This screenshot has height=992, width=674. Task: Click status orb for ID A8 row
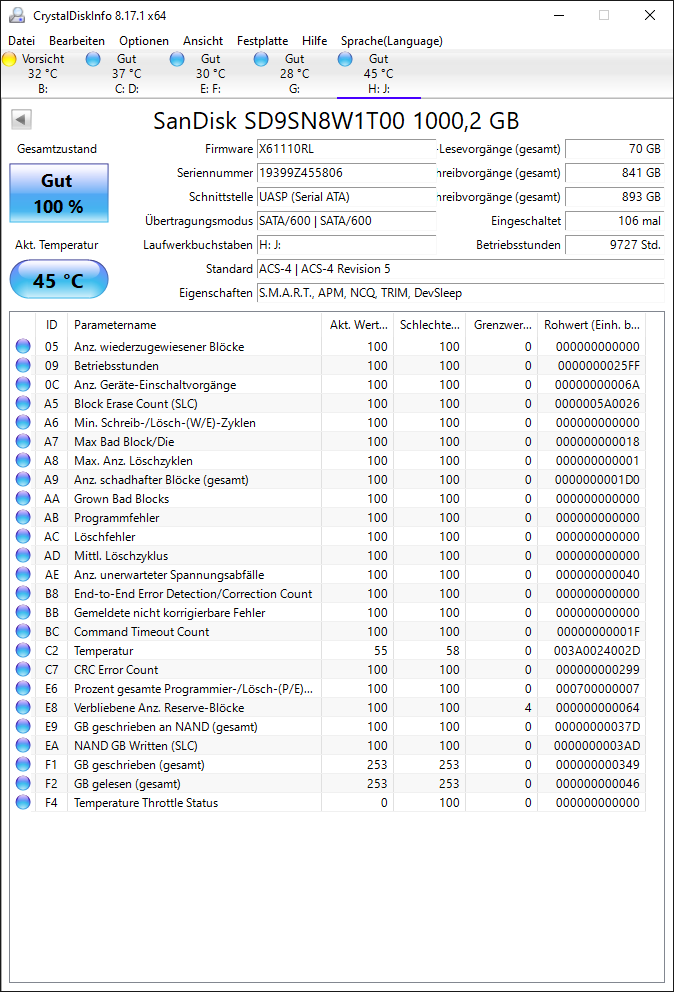tap(23, 460)
